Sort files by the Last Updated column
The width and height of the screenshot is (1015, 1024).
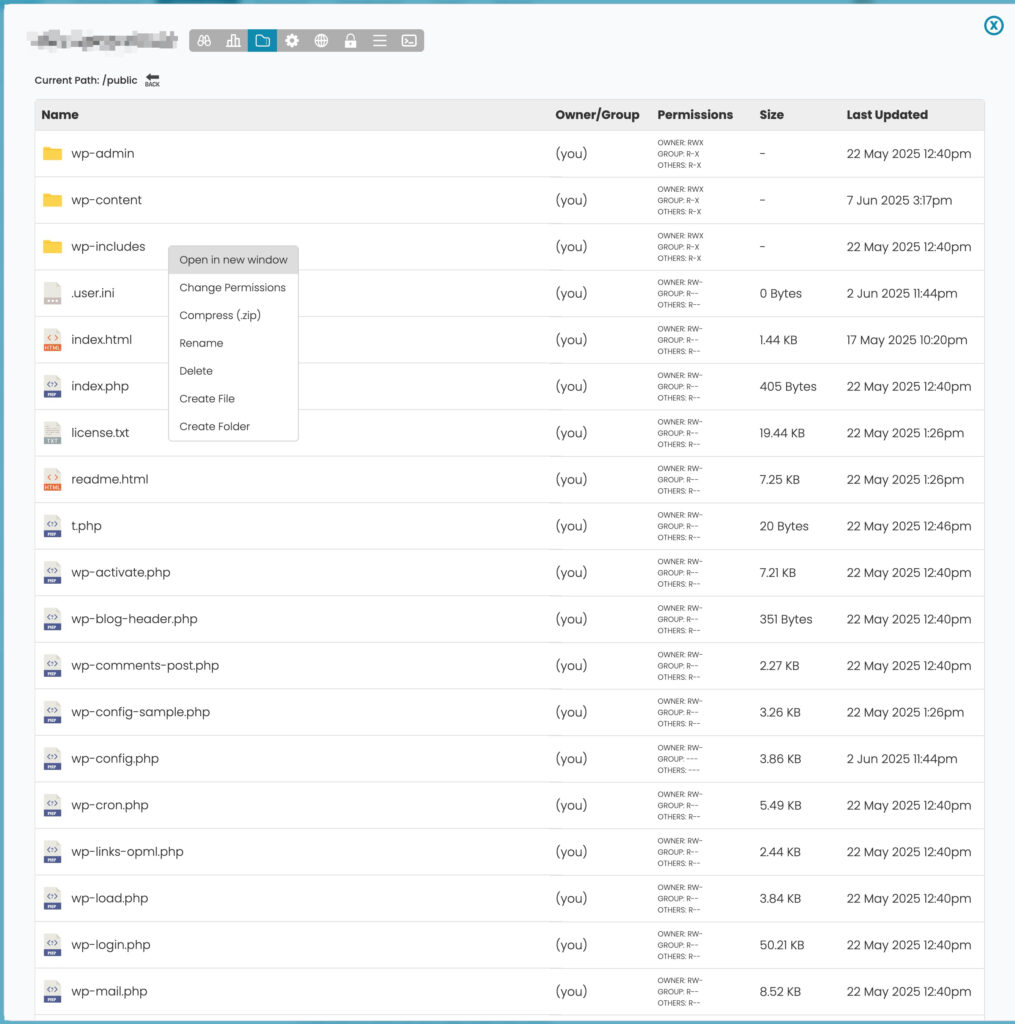pyautogui.click(x=886, y=114)
